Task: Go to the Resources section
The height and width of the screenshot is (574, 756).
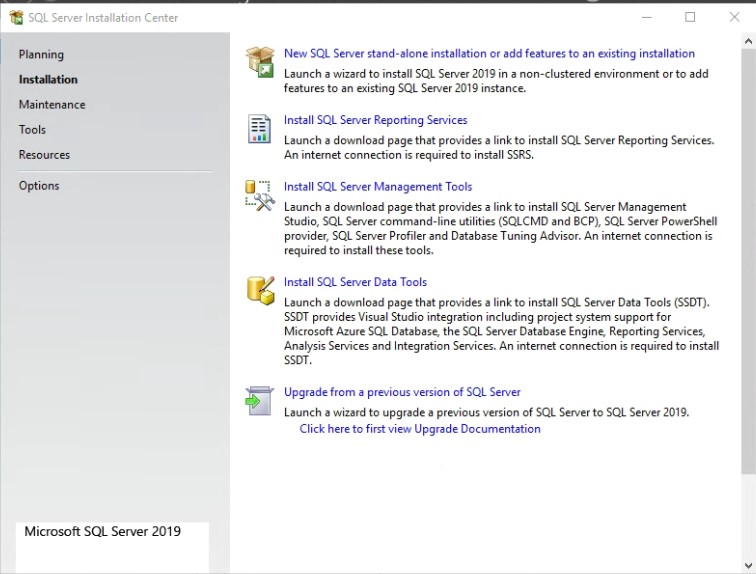Action: [44, 155]
